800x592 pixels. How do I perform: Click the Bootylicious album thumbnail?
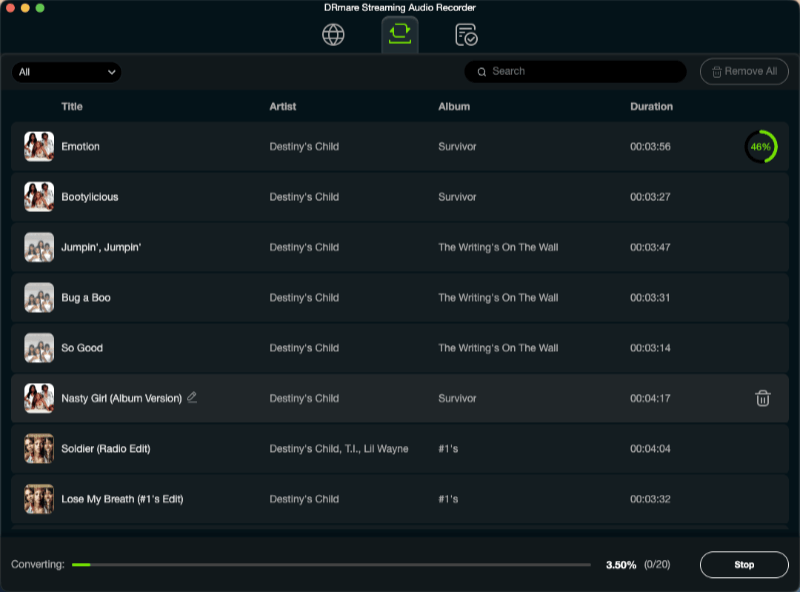tap(39, 197)
